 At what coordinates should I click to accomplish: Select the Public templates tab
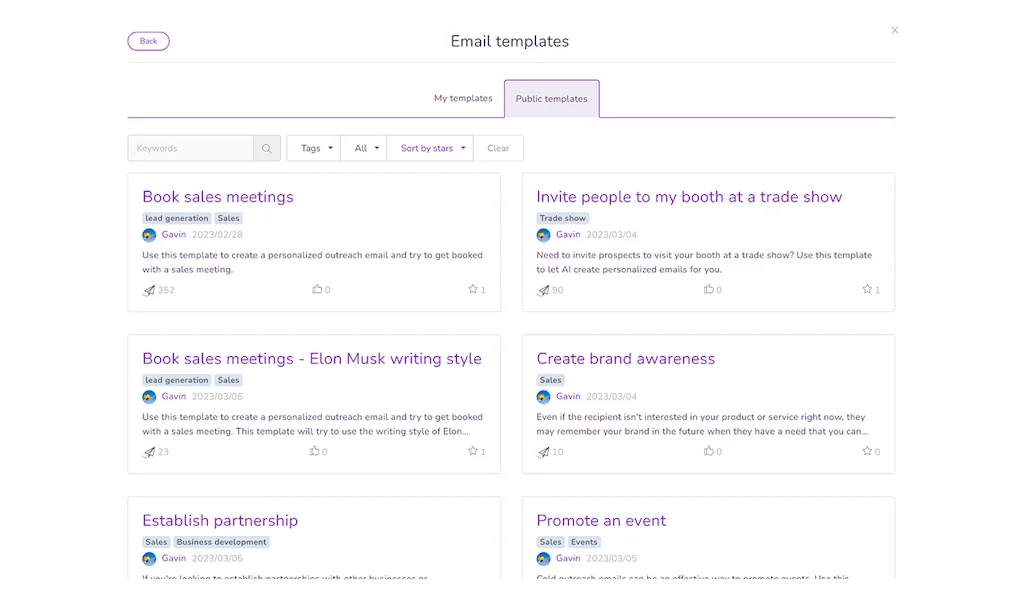click(x=551, y=99)
